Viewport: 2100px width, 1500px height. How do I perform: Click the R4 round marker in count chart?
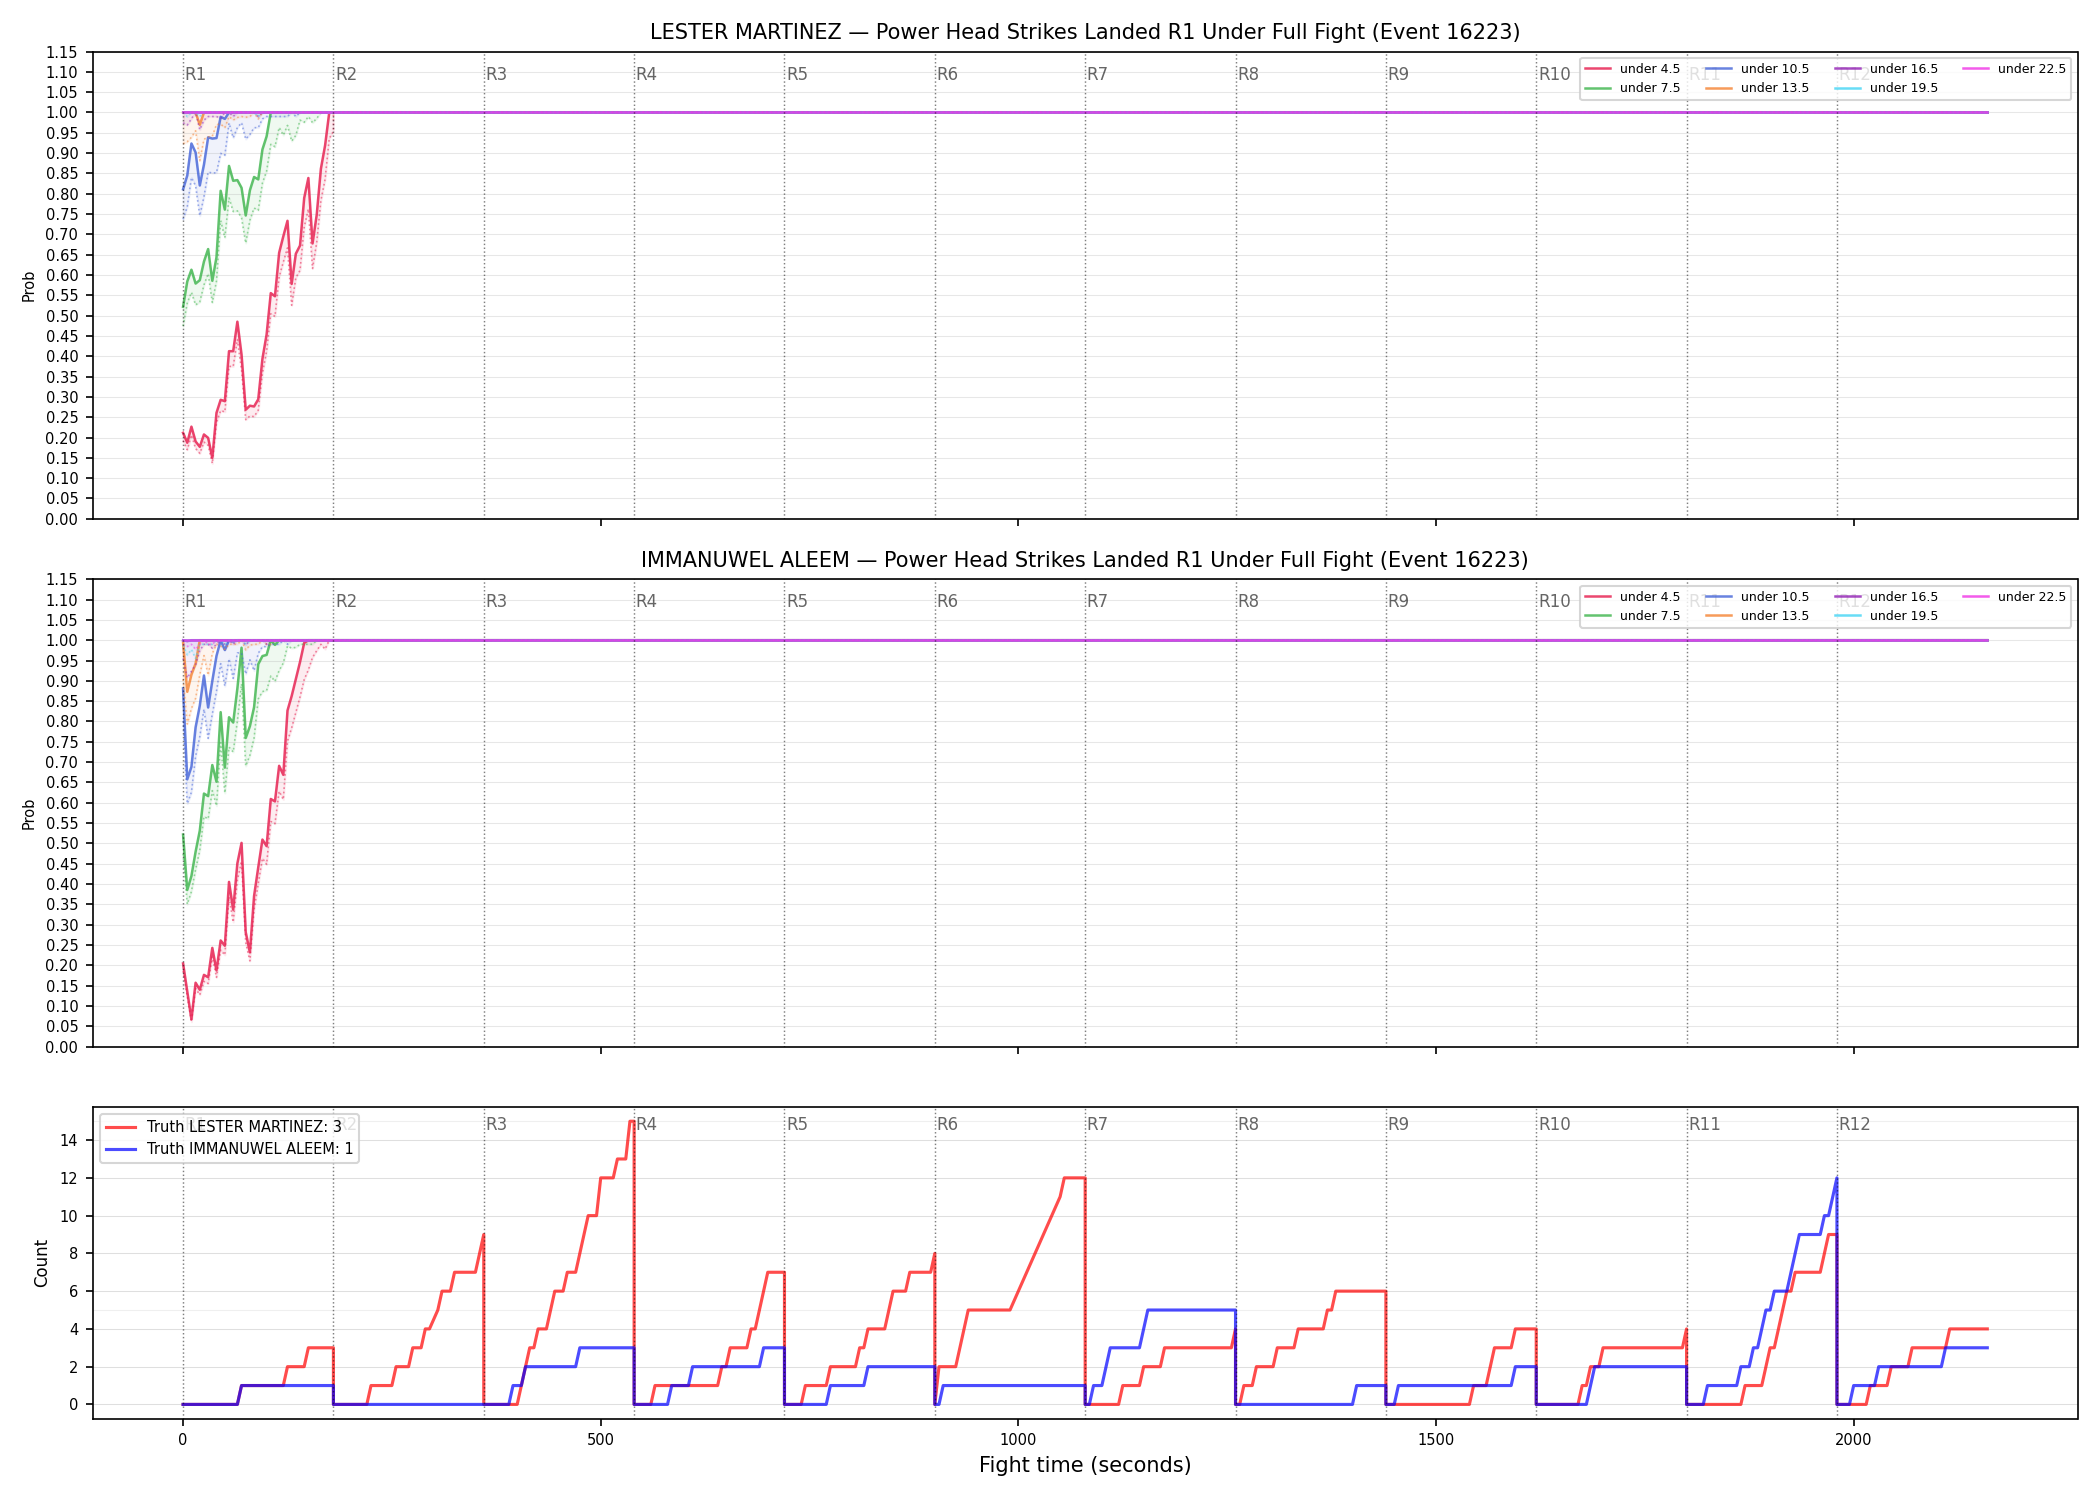pyautogui.click(x=646, y=1124)
